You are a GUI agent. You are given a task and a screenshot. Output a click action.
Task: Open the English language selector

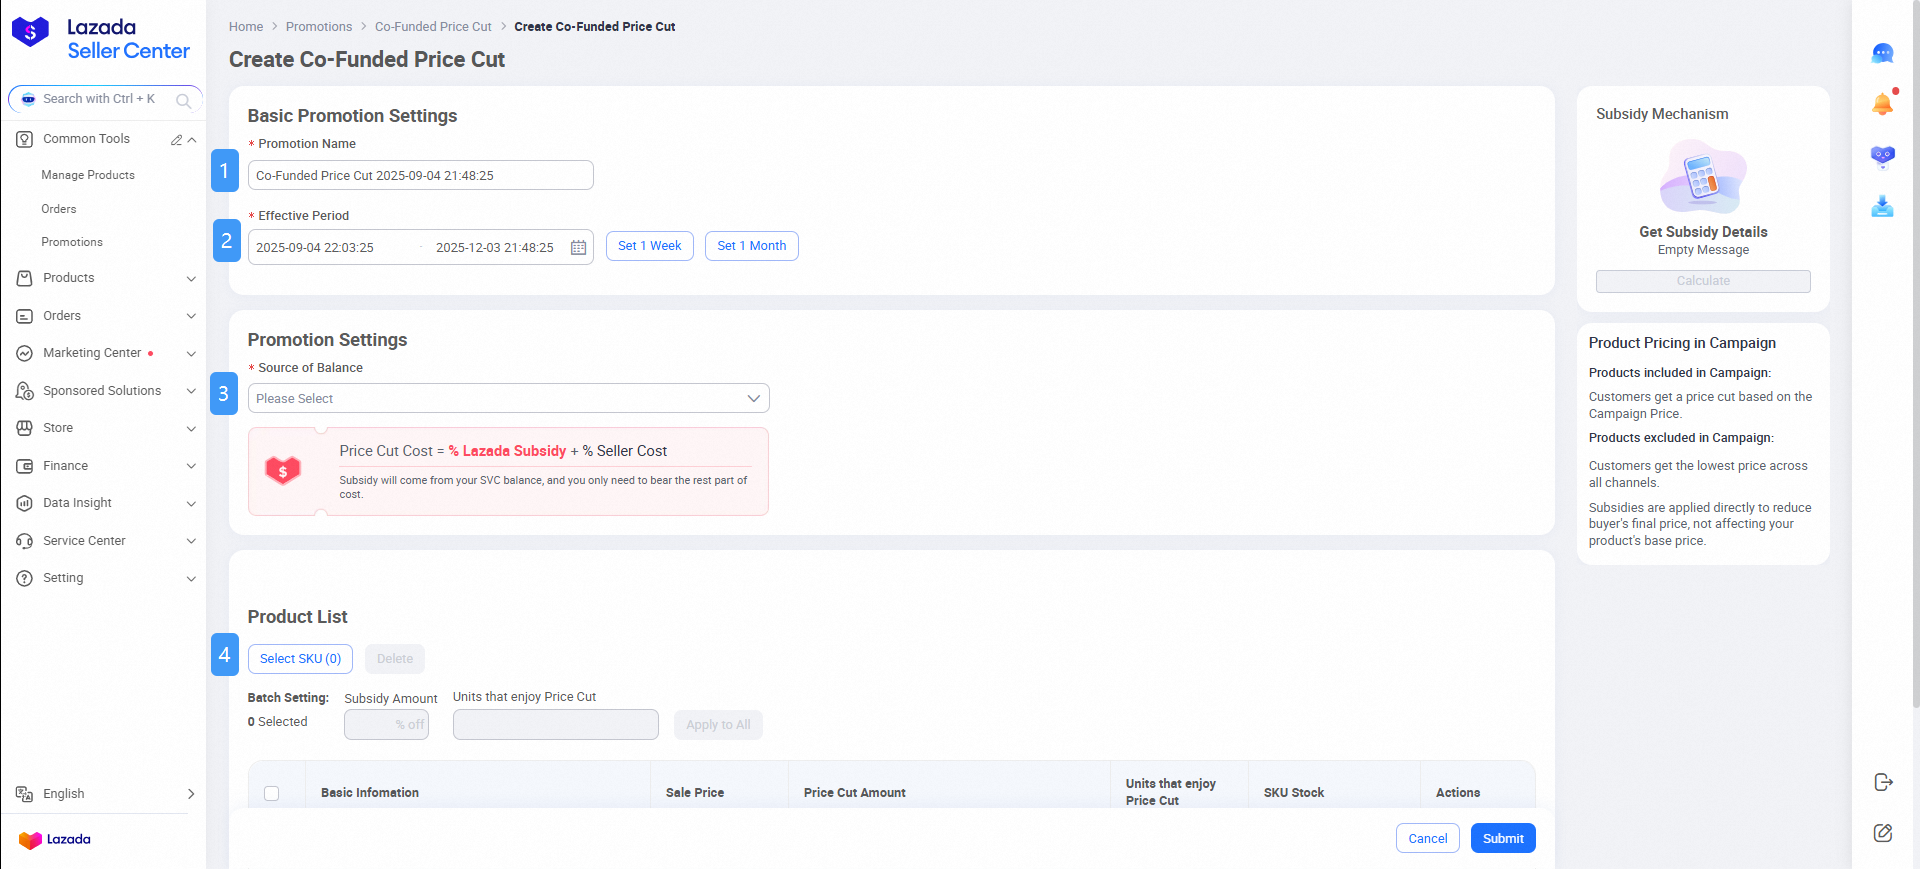pos(104,794)
